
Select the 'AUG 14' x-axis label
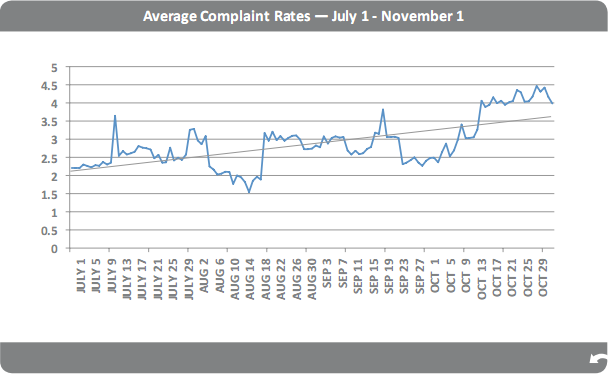250,278
